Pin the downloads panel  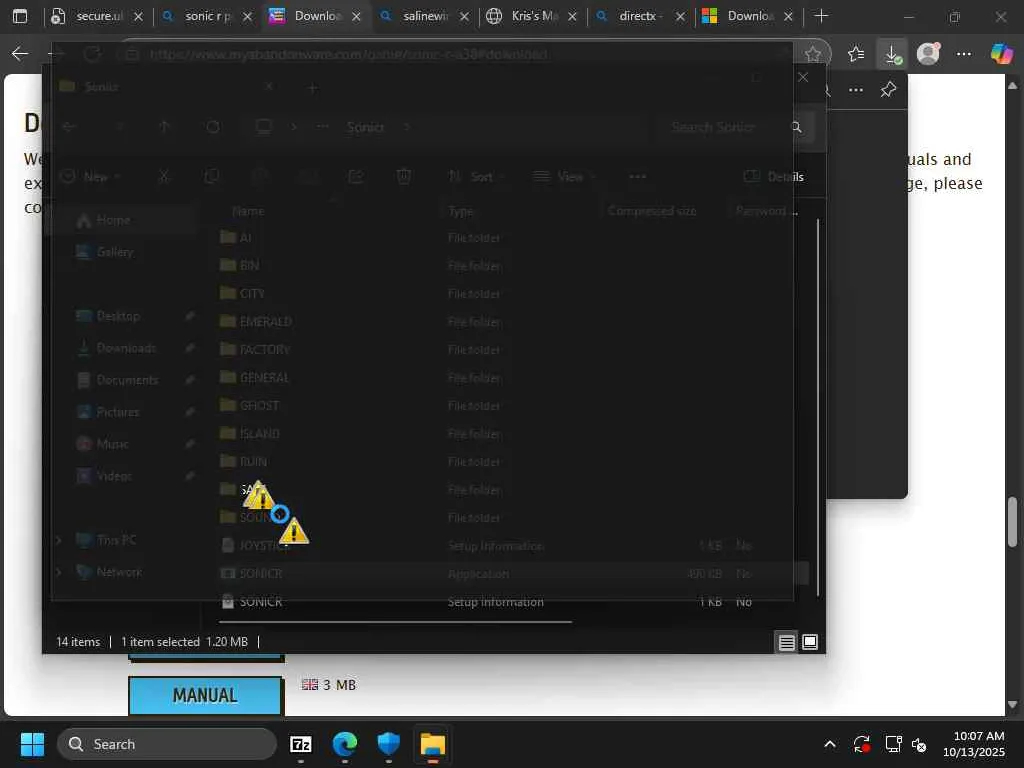888,89
